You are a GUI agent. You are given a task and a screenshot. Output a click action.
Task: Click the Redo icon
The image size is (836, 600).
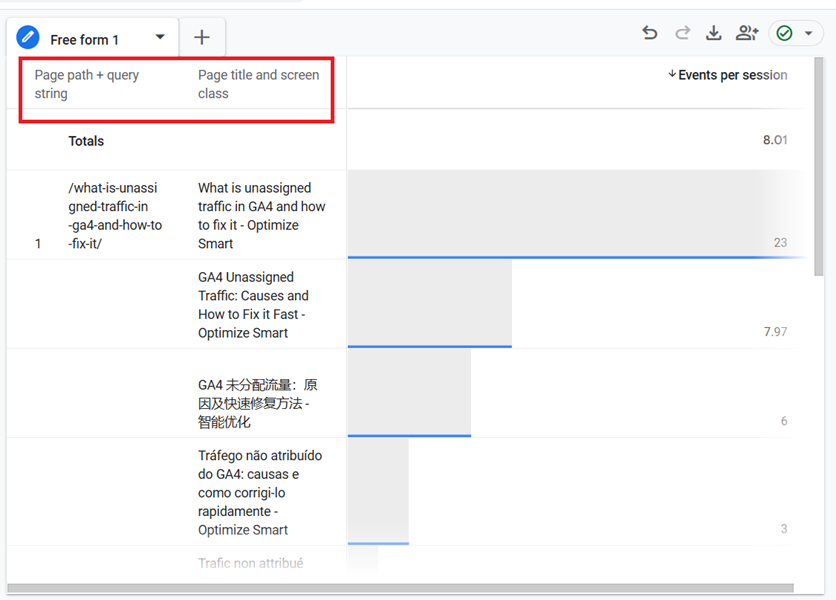pos(682,33)
